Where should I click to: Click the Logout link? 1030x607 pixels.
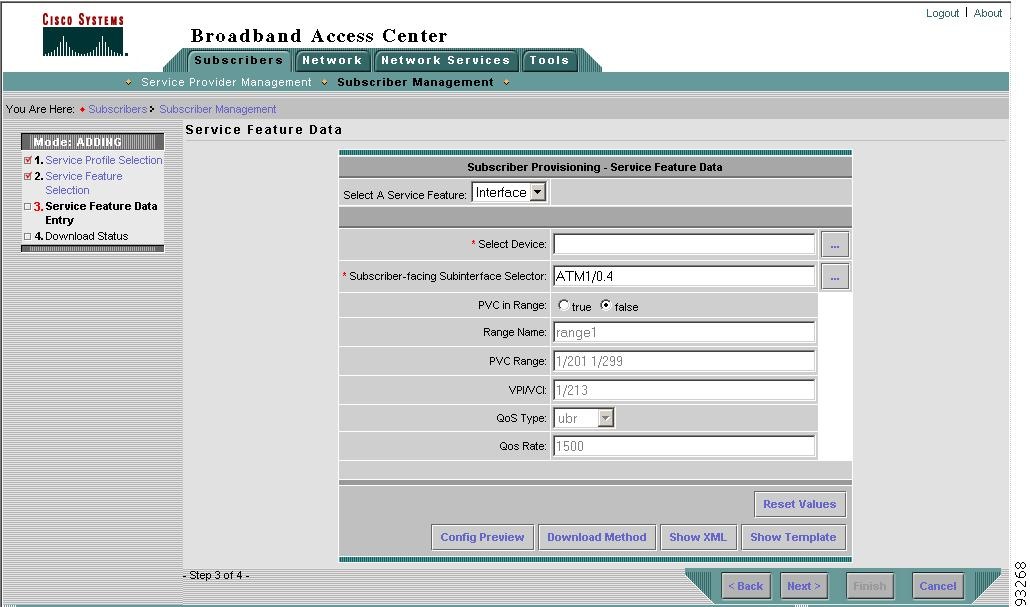click(942, 13)
